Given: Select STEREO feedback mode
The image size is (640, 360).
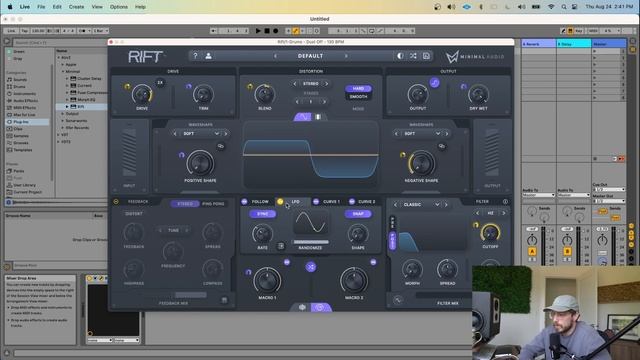Looking at the screenshot, I should click(185, 204).
